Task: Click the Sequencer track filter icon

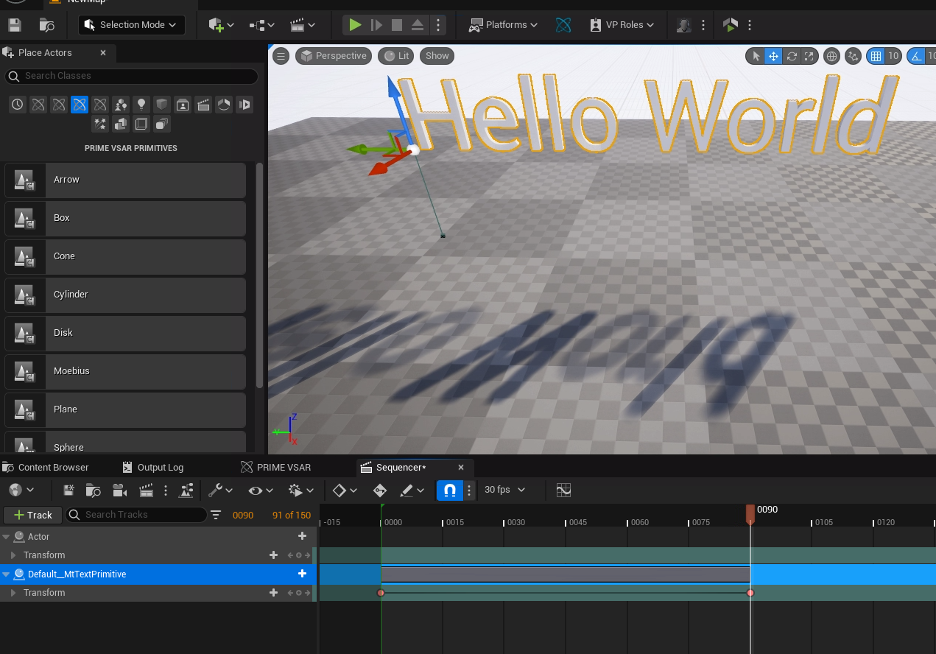Action: tap(216, 515)
